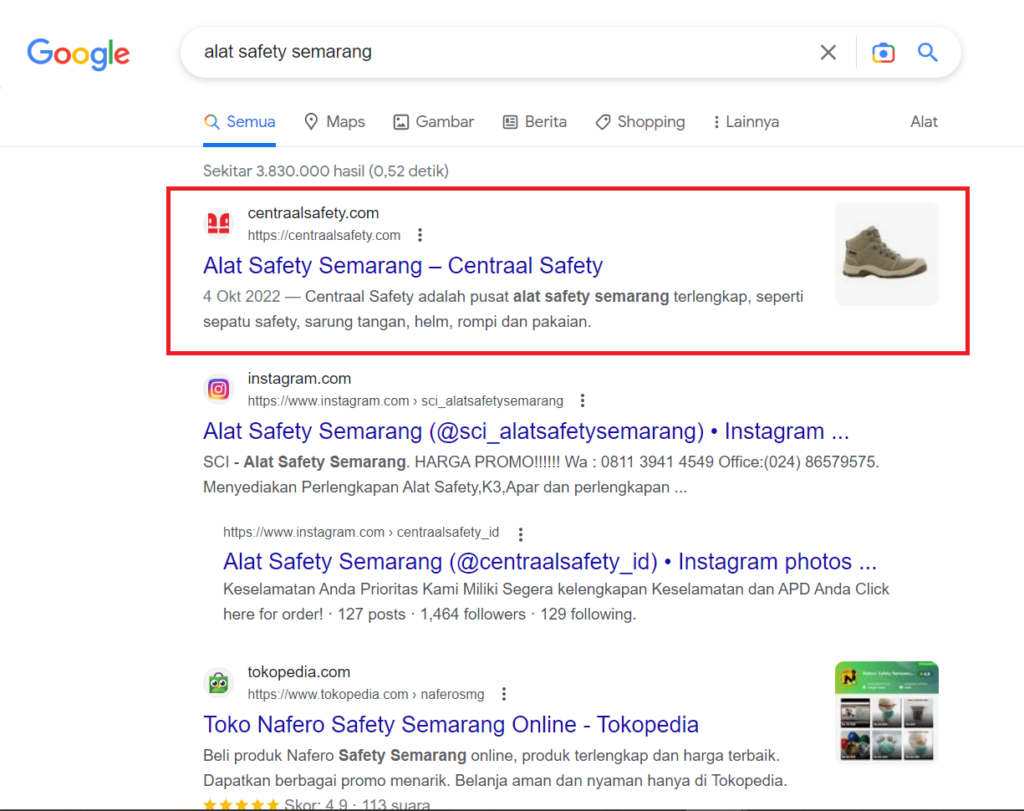Open the Shopping tab

(x=640, y=122)
